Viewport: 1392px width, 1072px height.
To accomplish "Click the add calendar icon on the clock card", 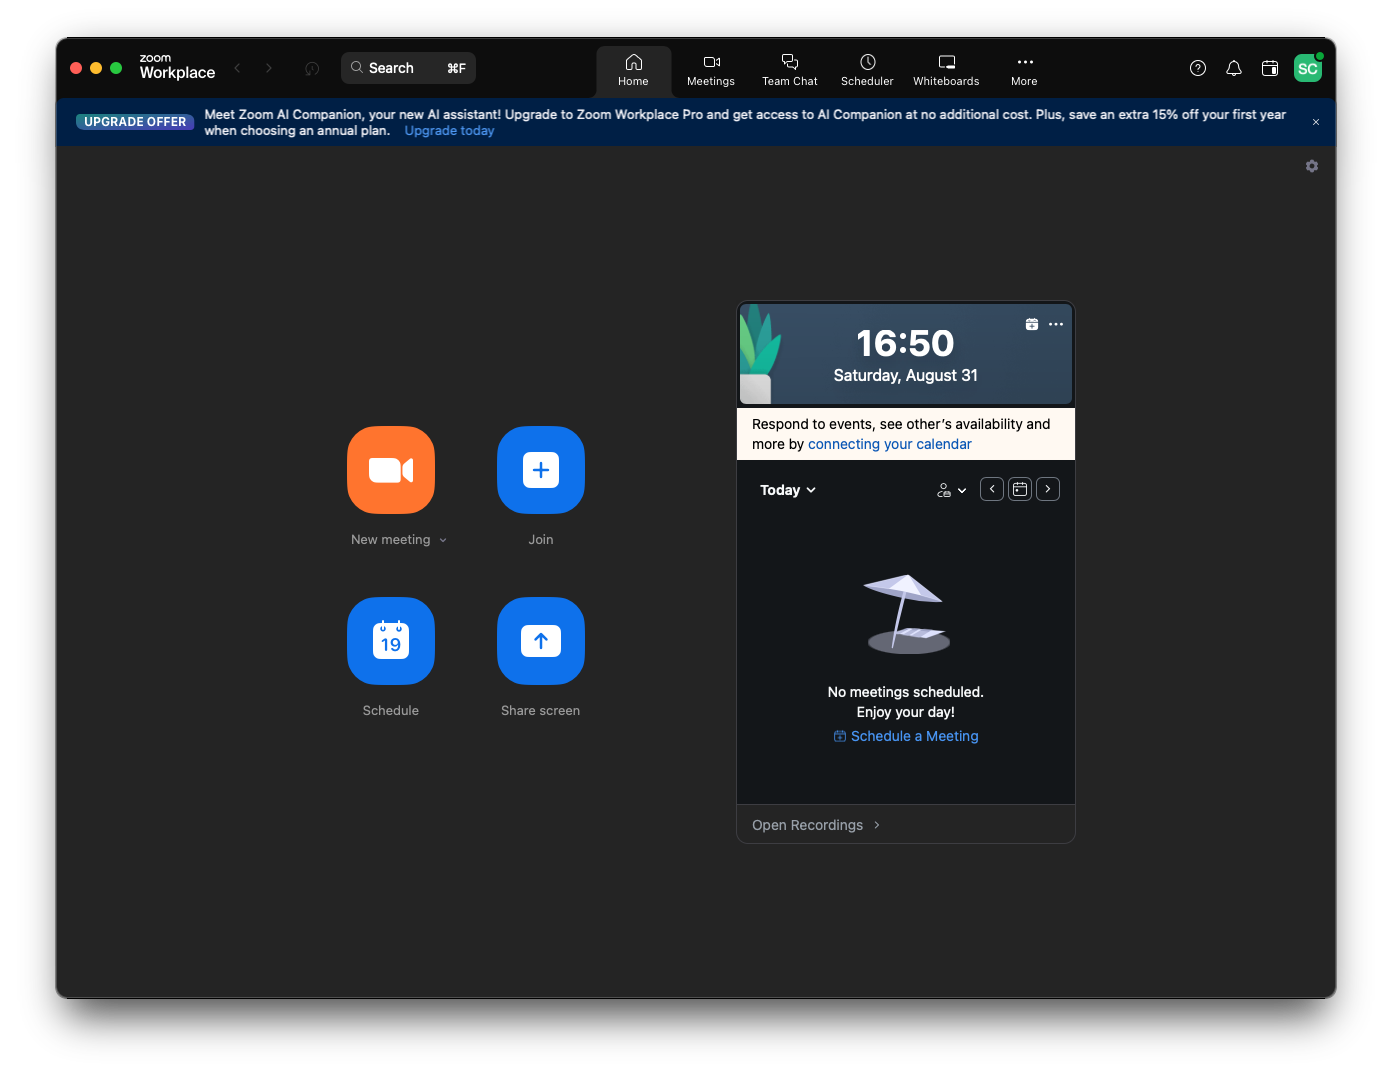I will pos(1032,324).
